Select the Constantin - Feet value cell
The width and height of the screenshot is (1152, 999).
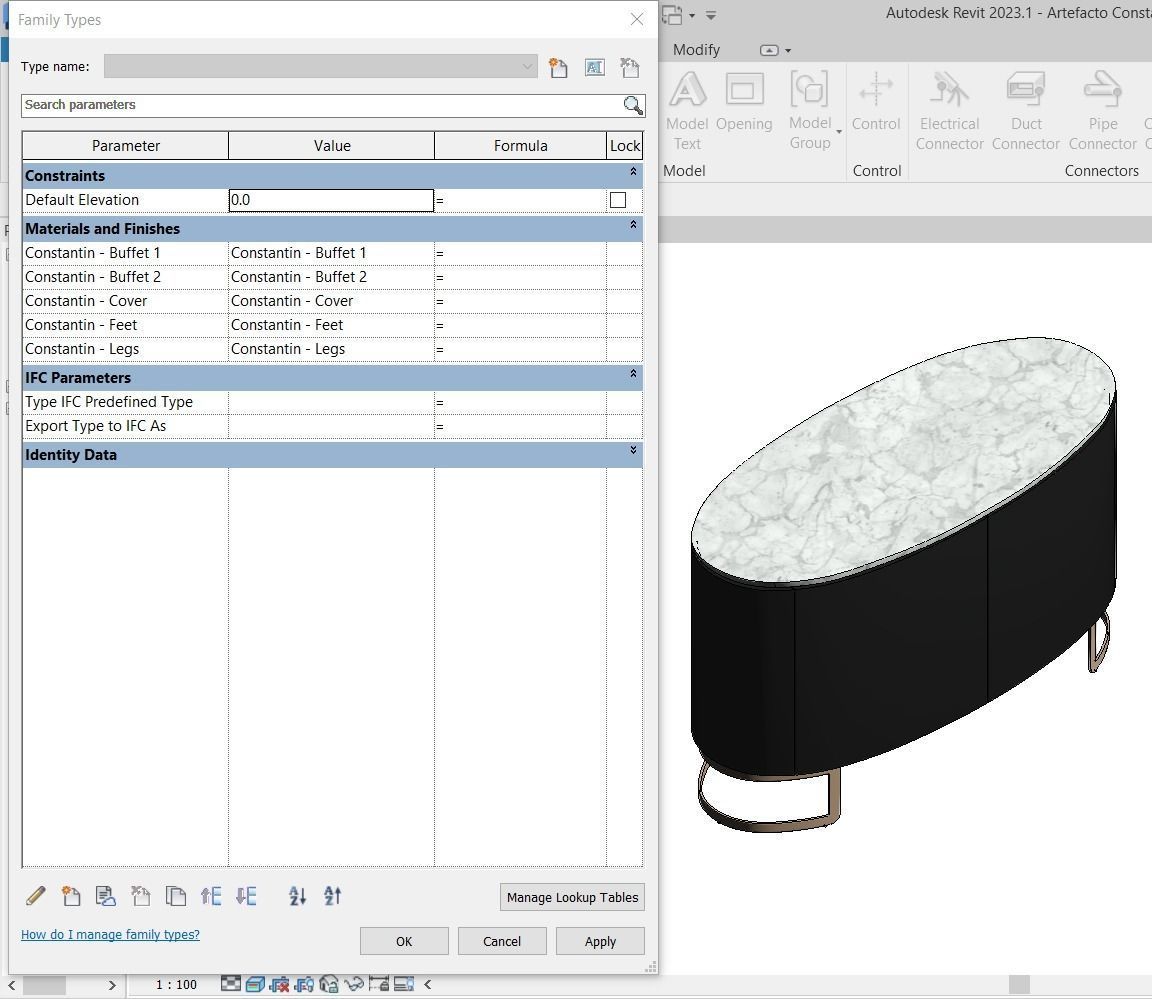click(x=331, y=325)
